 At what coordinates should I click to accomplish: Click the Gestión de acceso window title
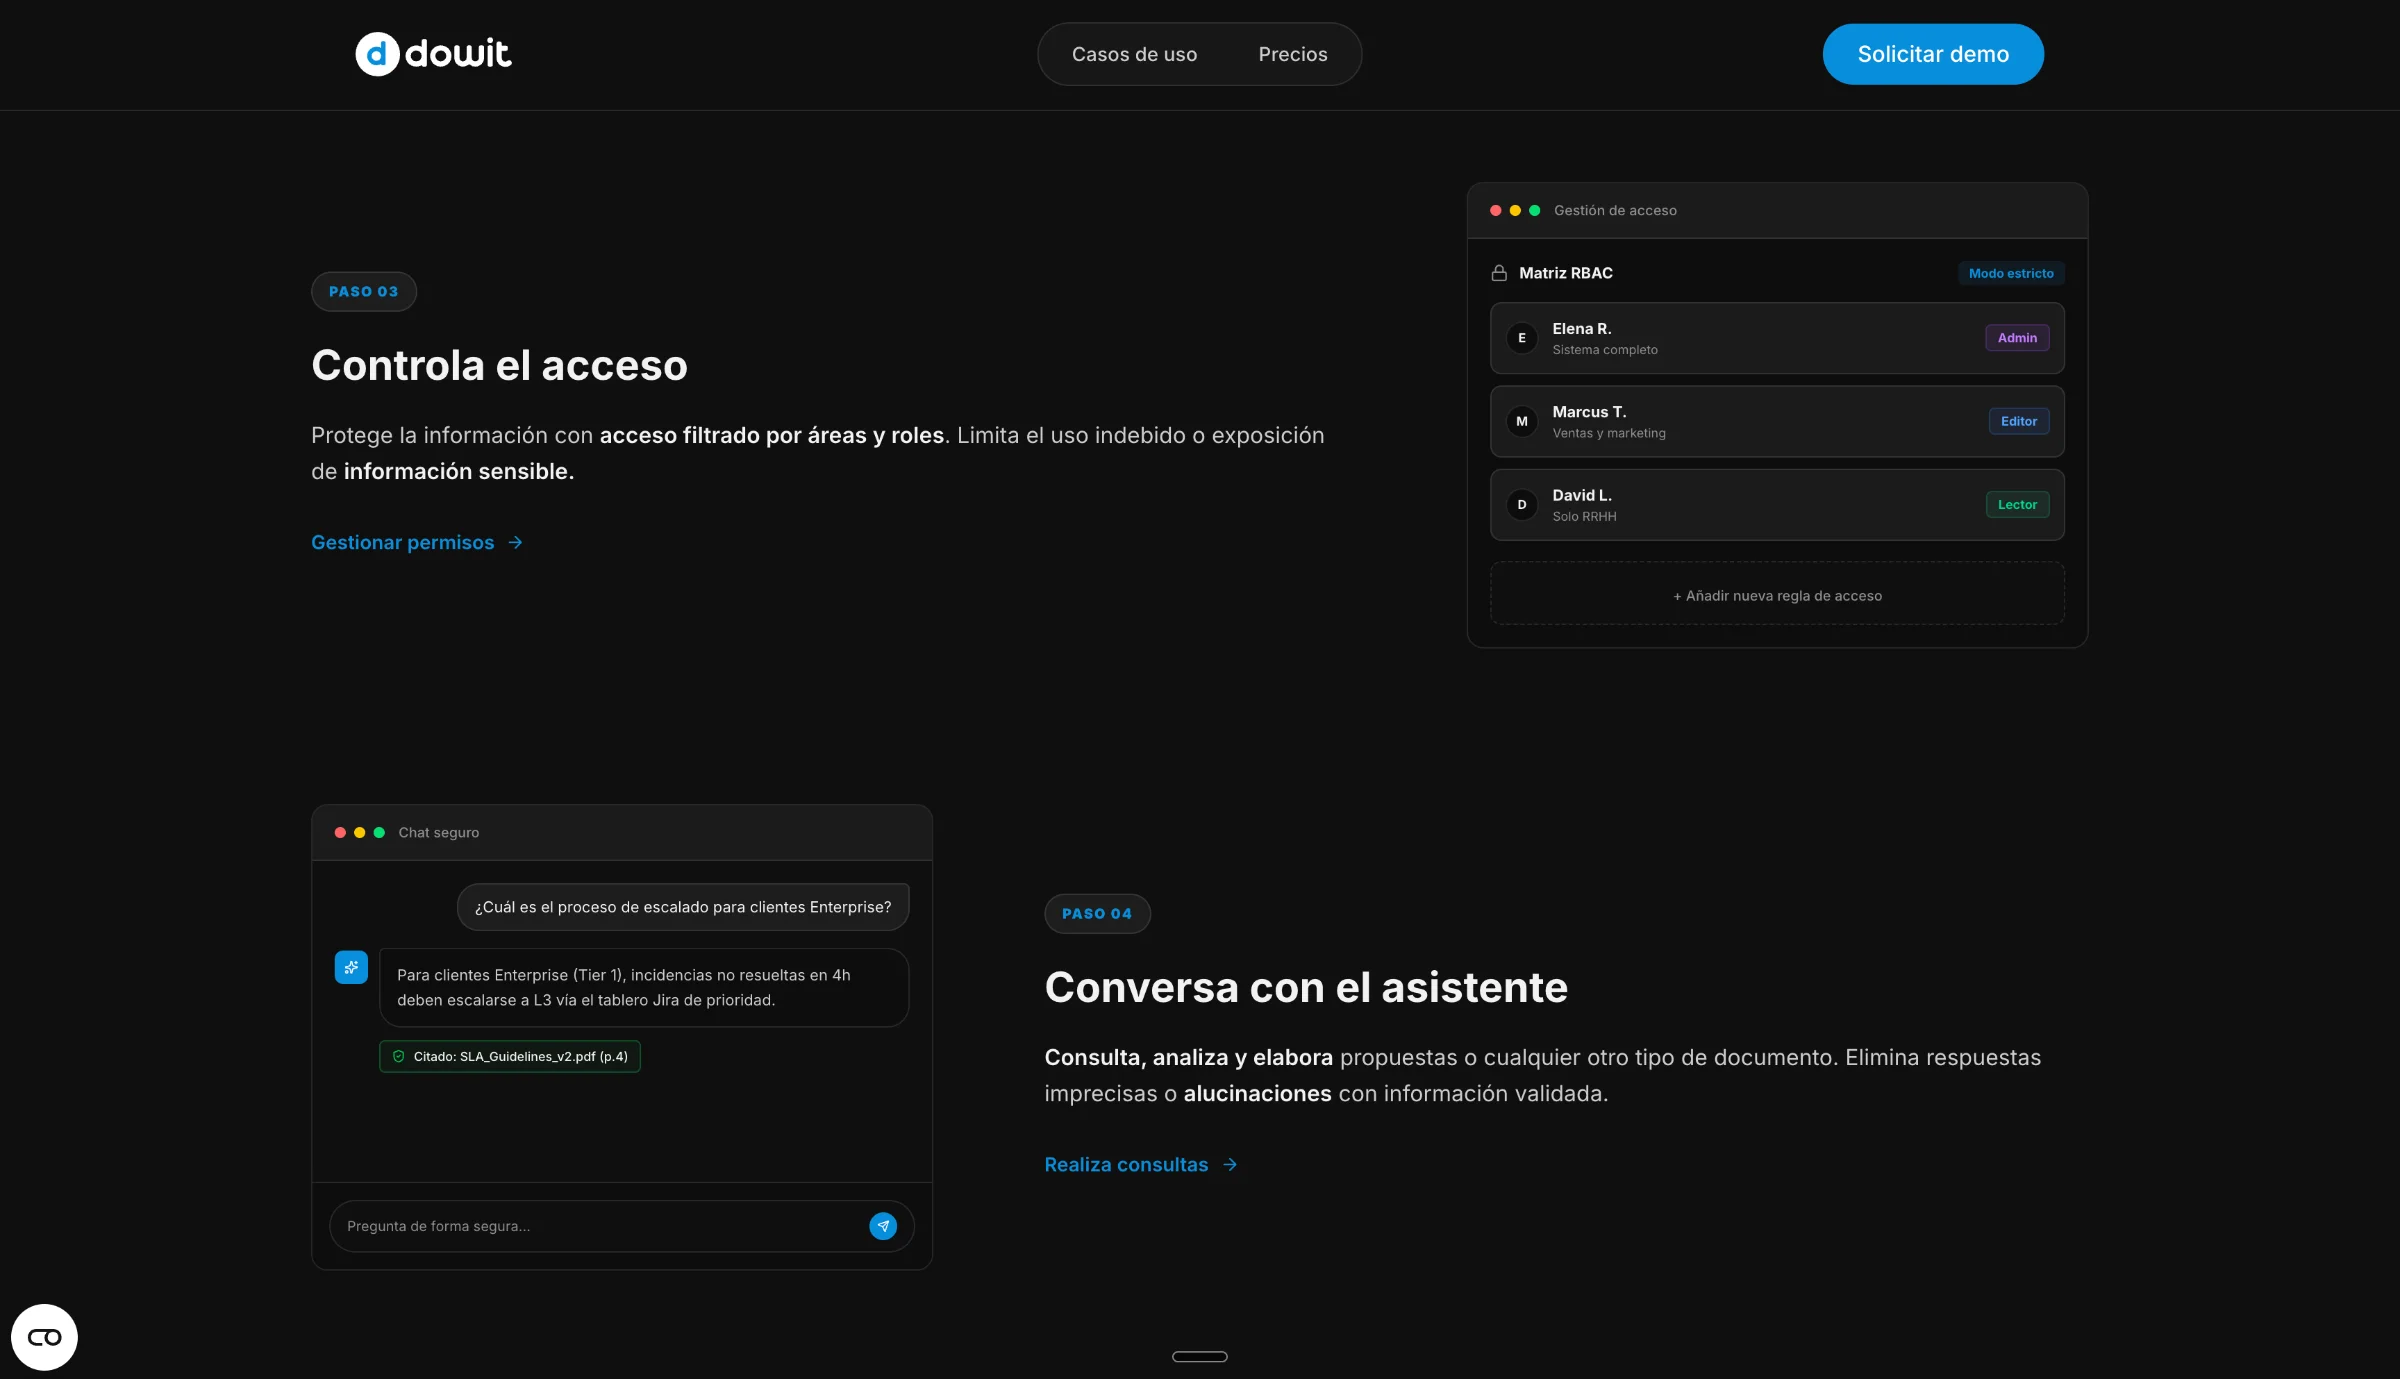coord(1615,210)
